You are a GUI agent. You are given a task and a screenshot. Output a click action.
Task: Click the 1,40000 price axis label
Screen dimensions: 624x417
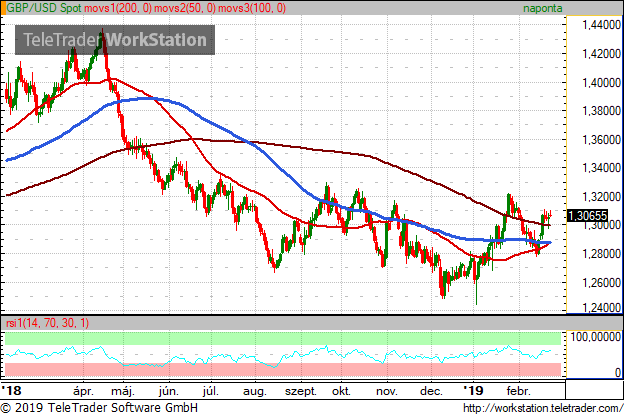(601, 83)
